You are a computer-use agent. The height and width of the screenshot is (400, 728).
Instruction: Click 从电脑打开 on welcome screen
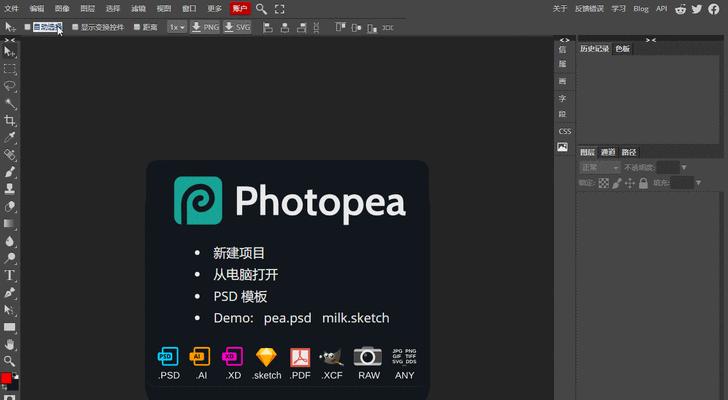click(246, 275)
